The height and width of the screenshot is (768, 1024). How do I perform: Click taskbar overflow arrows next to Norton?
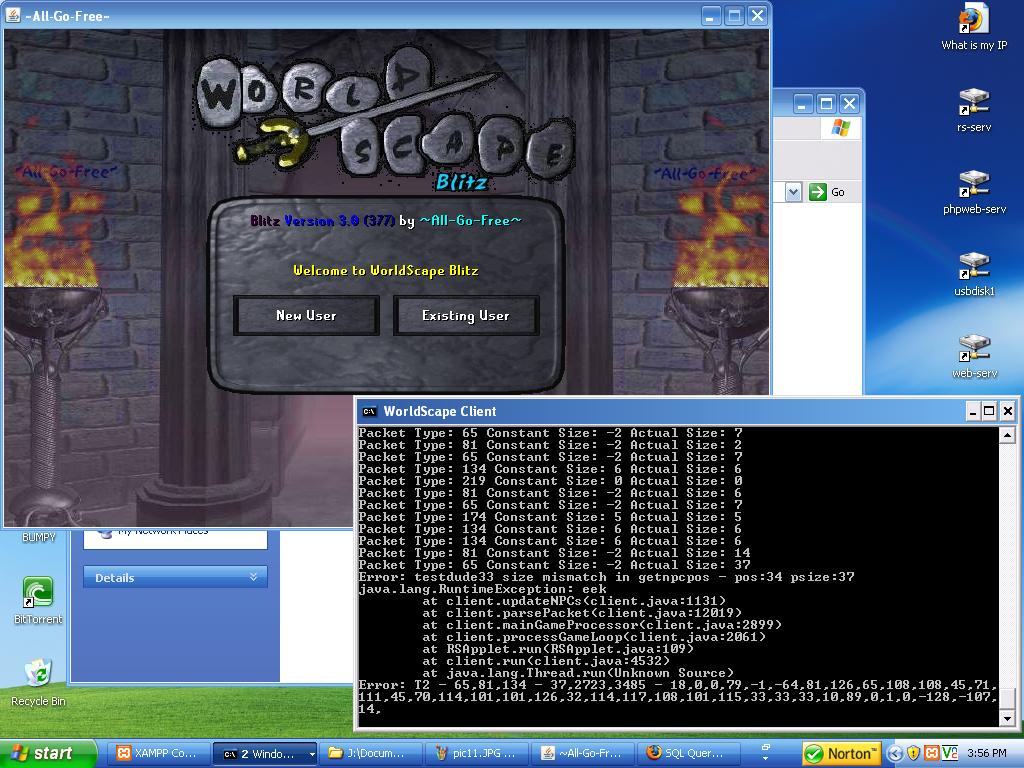pos(766,752)
